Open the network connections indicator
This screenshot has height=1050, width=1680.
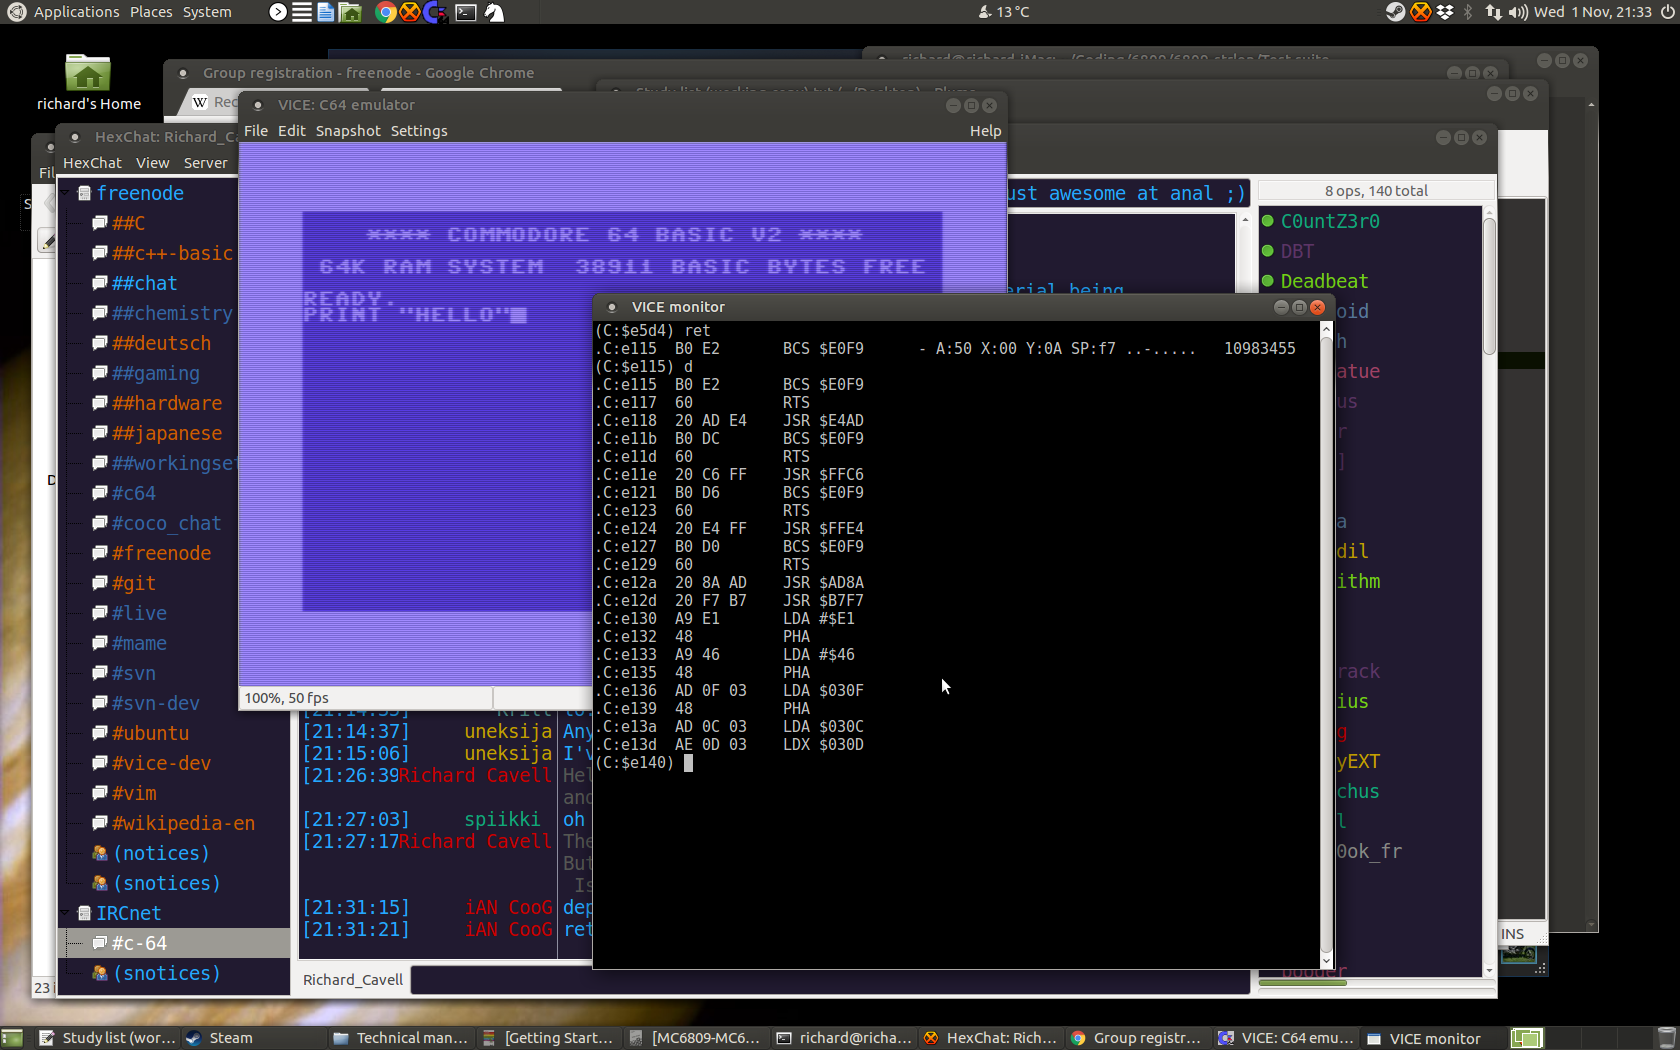tap(1493, 12)
